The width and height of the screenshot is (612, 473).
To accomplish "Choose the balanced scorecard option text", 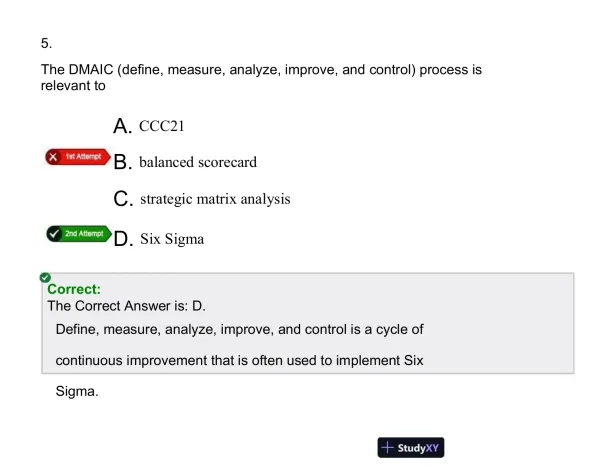I will (198, 162).
